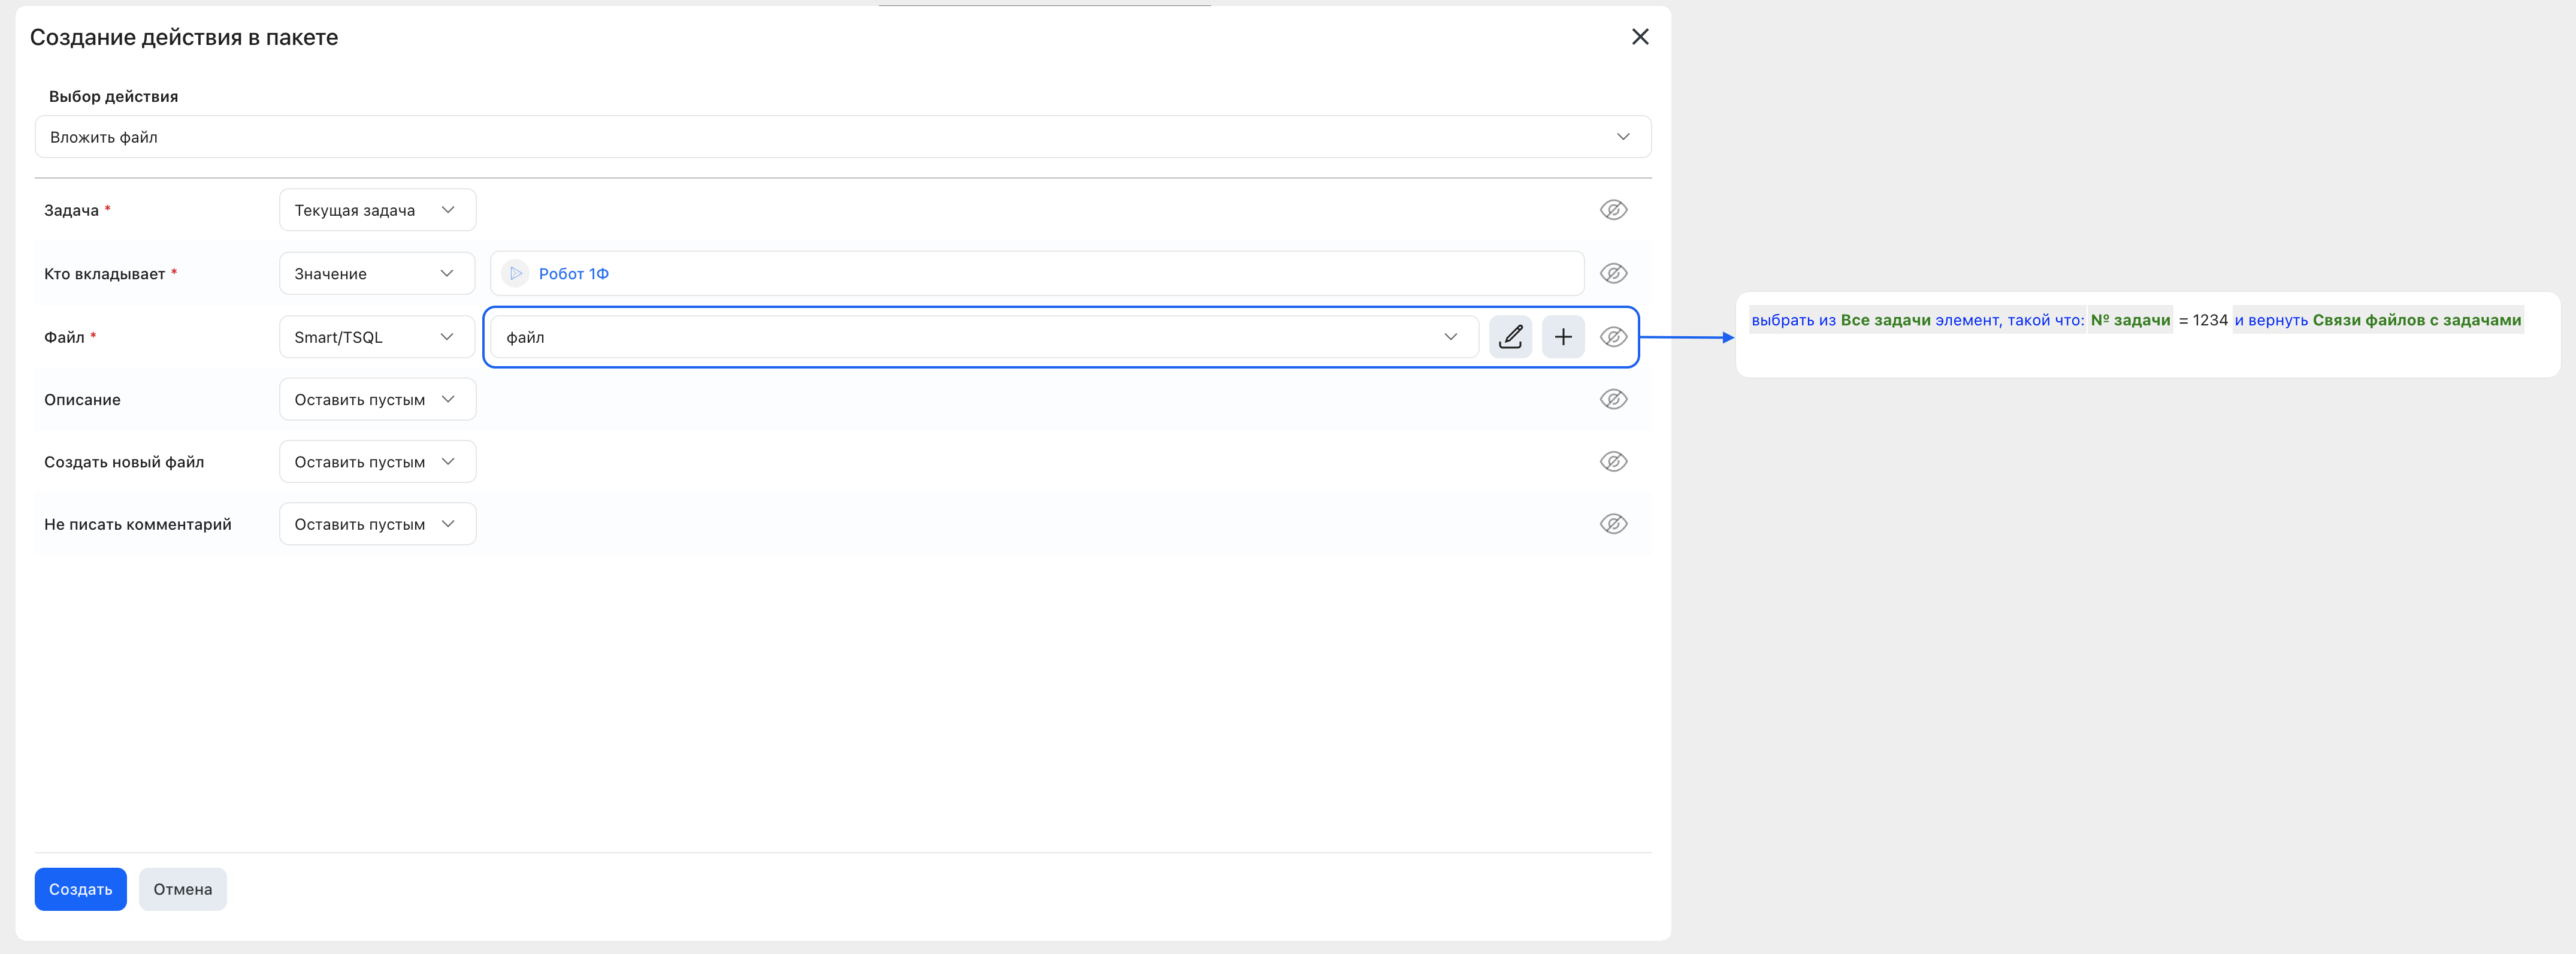Click the plus icon in Файл row

[x=1563, y=337]
